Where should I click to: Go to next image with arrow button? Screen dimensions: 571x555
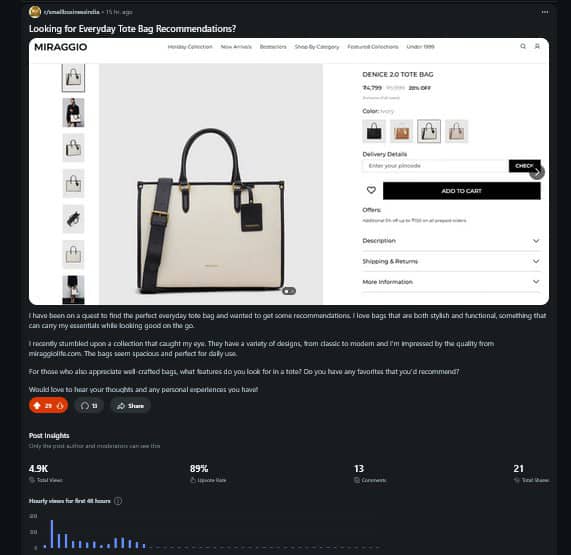coord(537,172)
